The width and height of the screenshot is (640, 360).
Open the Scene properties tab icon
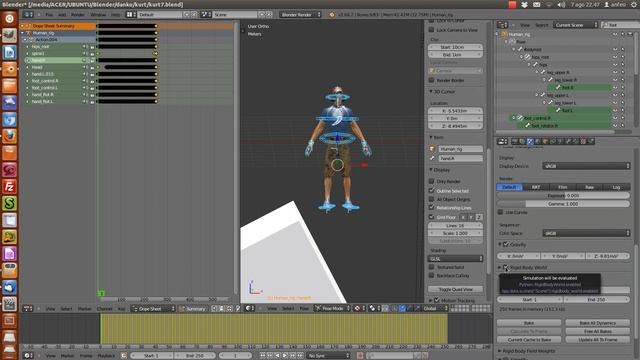[530, 141]
